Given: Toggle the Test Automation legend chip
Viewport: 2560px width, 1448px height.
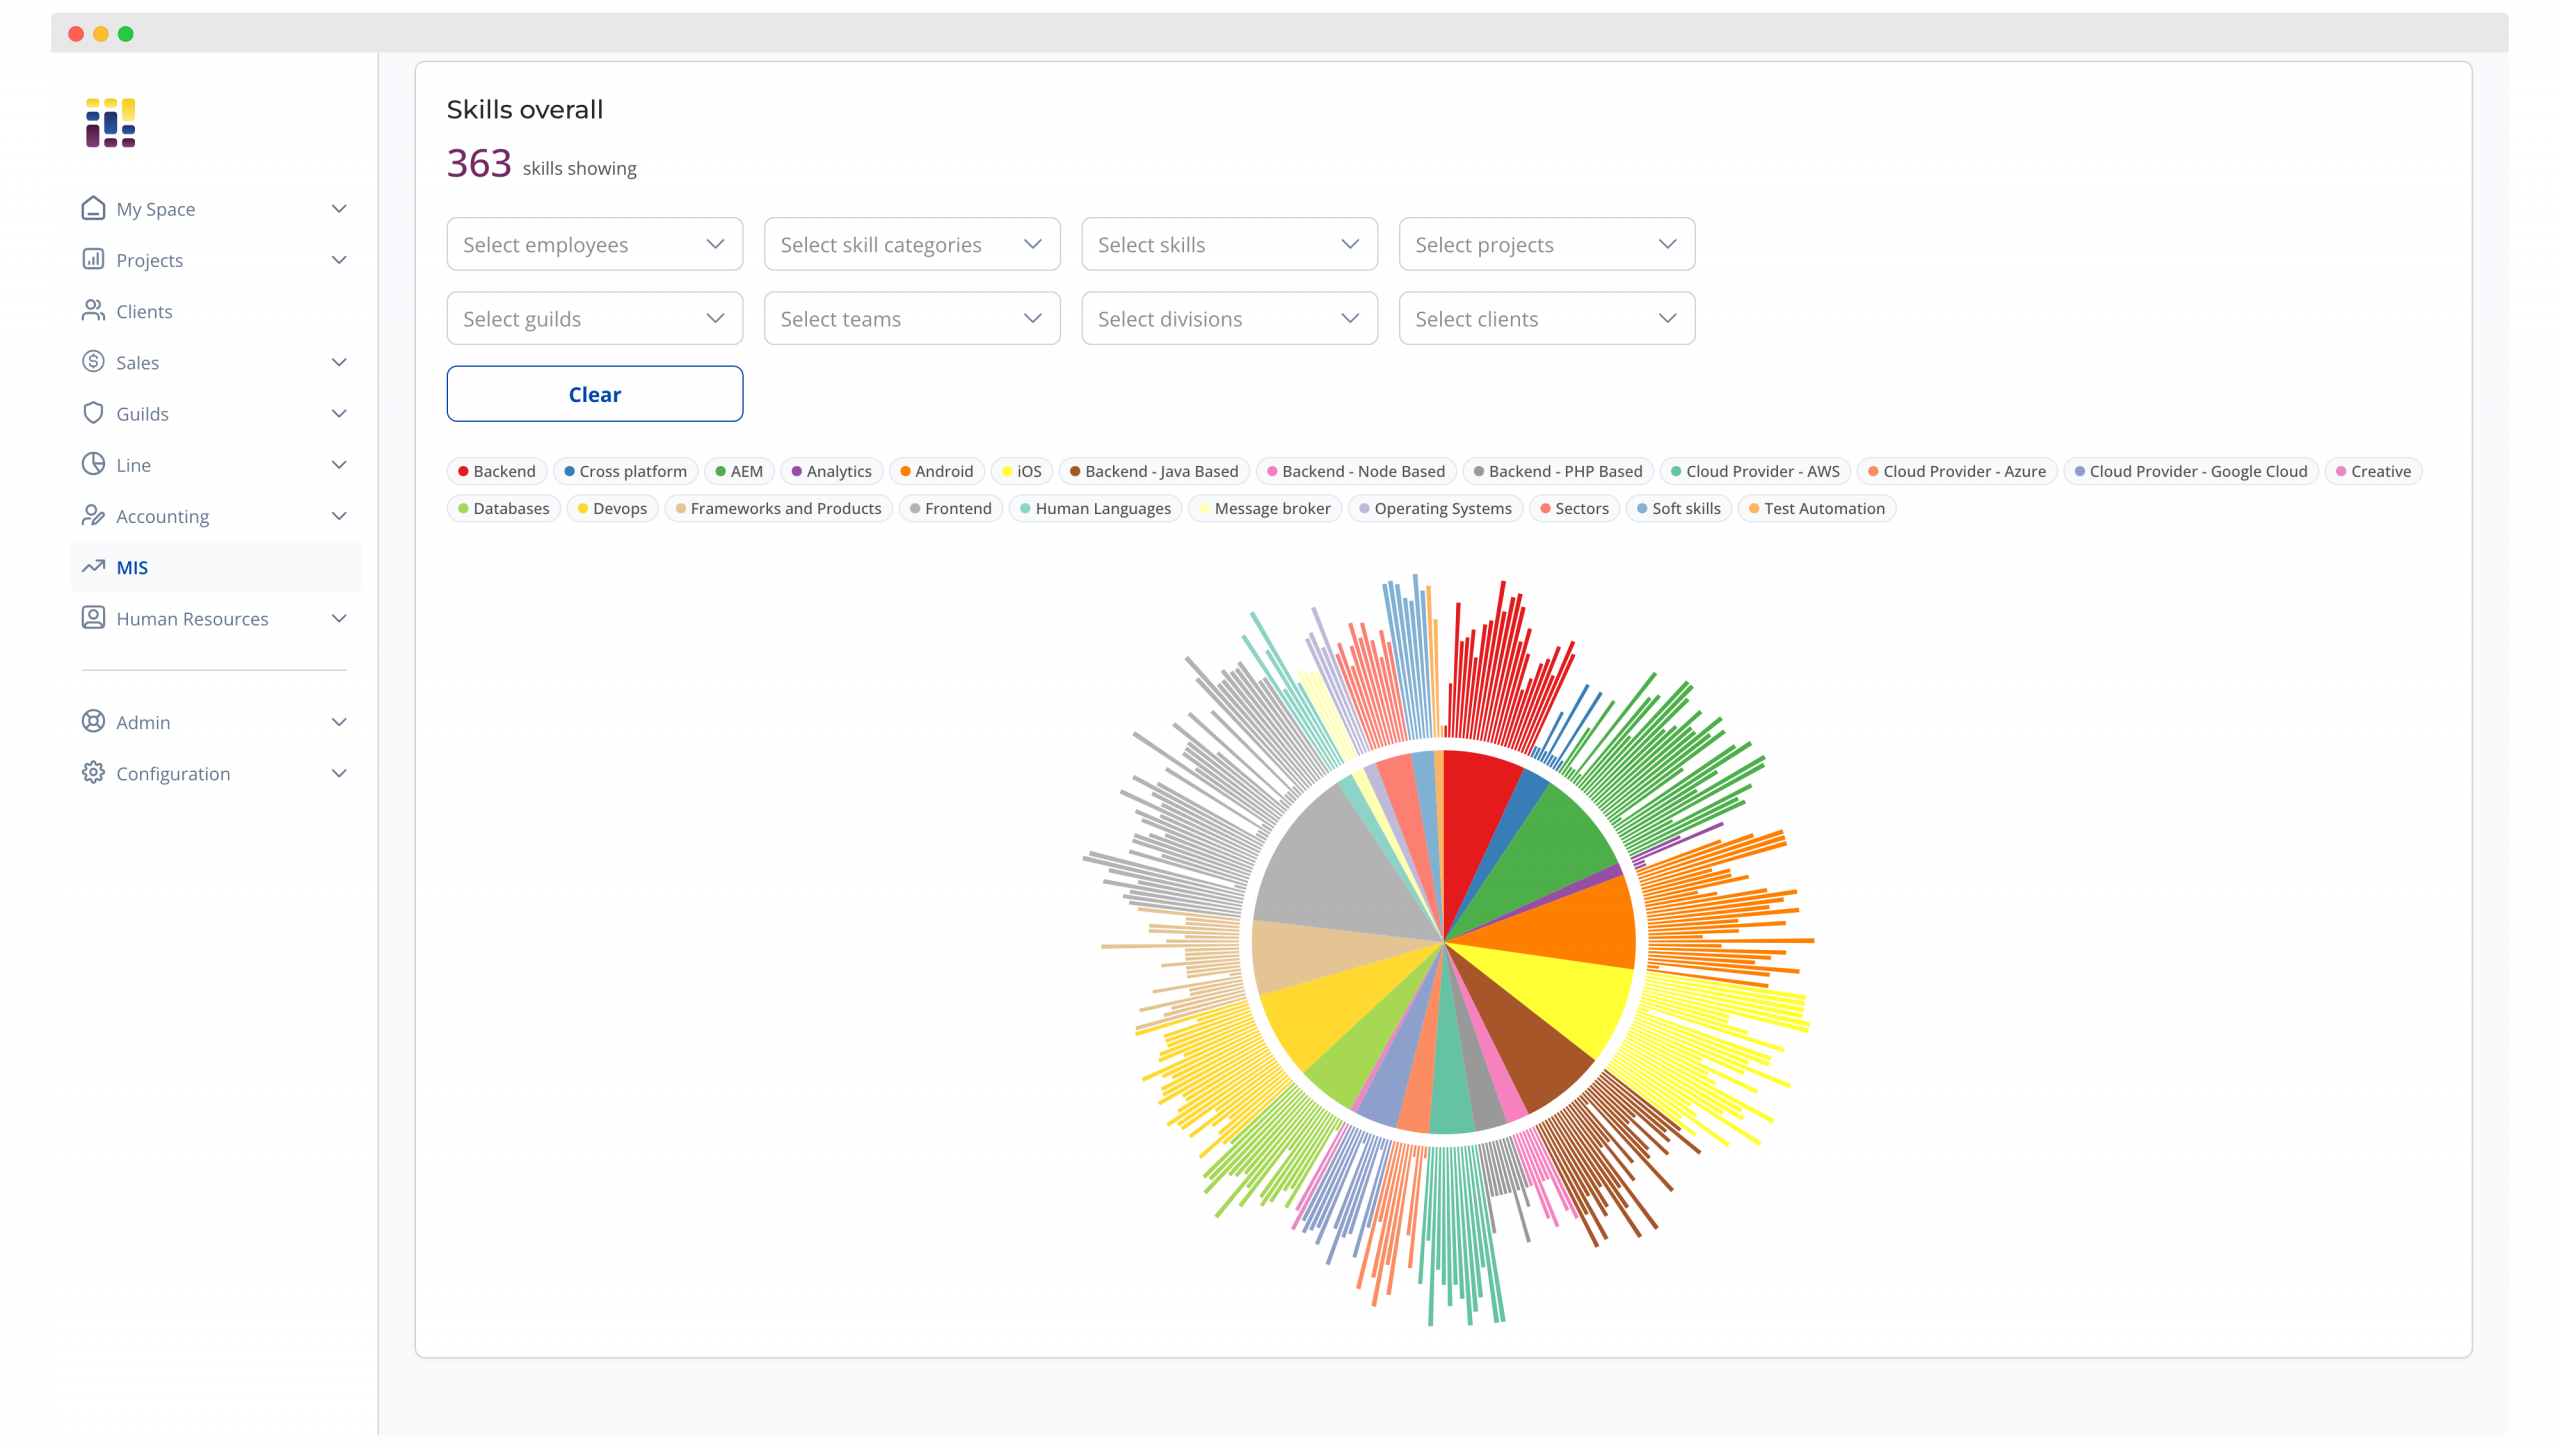Looking at the screenshot, I should 1816,508.
